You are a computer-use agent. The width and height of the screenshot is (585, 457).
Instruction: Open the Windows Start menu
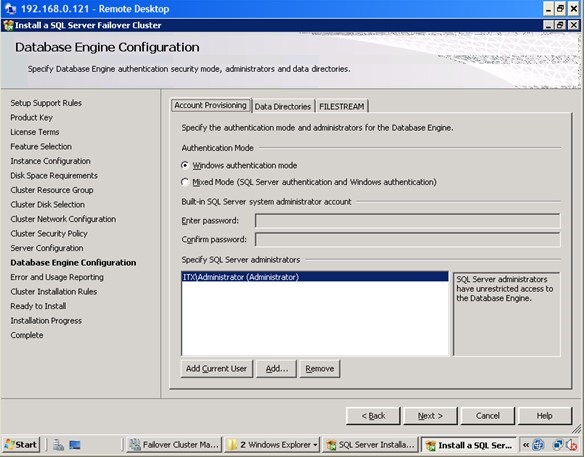coord(21,445)
